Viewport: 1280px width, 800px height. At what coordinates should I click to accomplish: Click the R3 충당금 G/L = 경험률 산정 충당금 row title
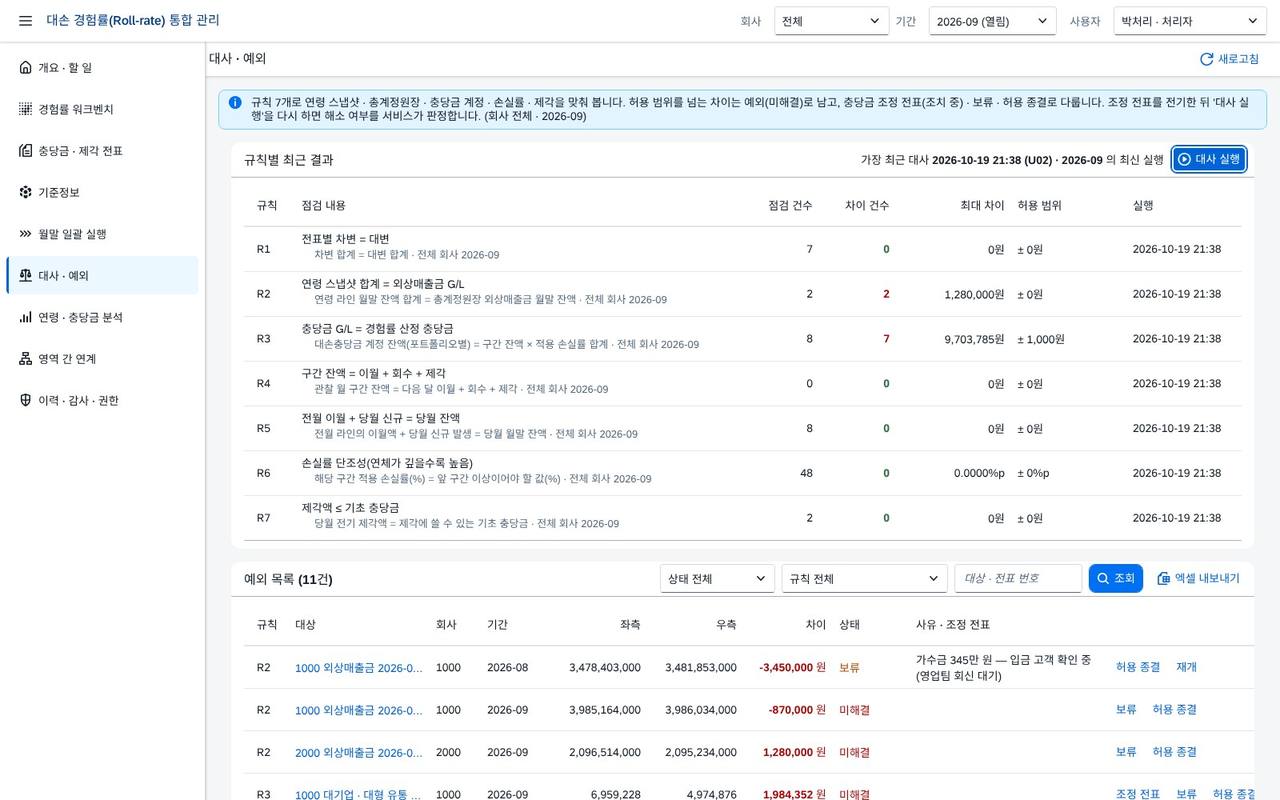click(x=377, y=328)
